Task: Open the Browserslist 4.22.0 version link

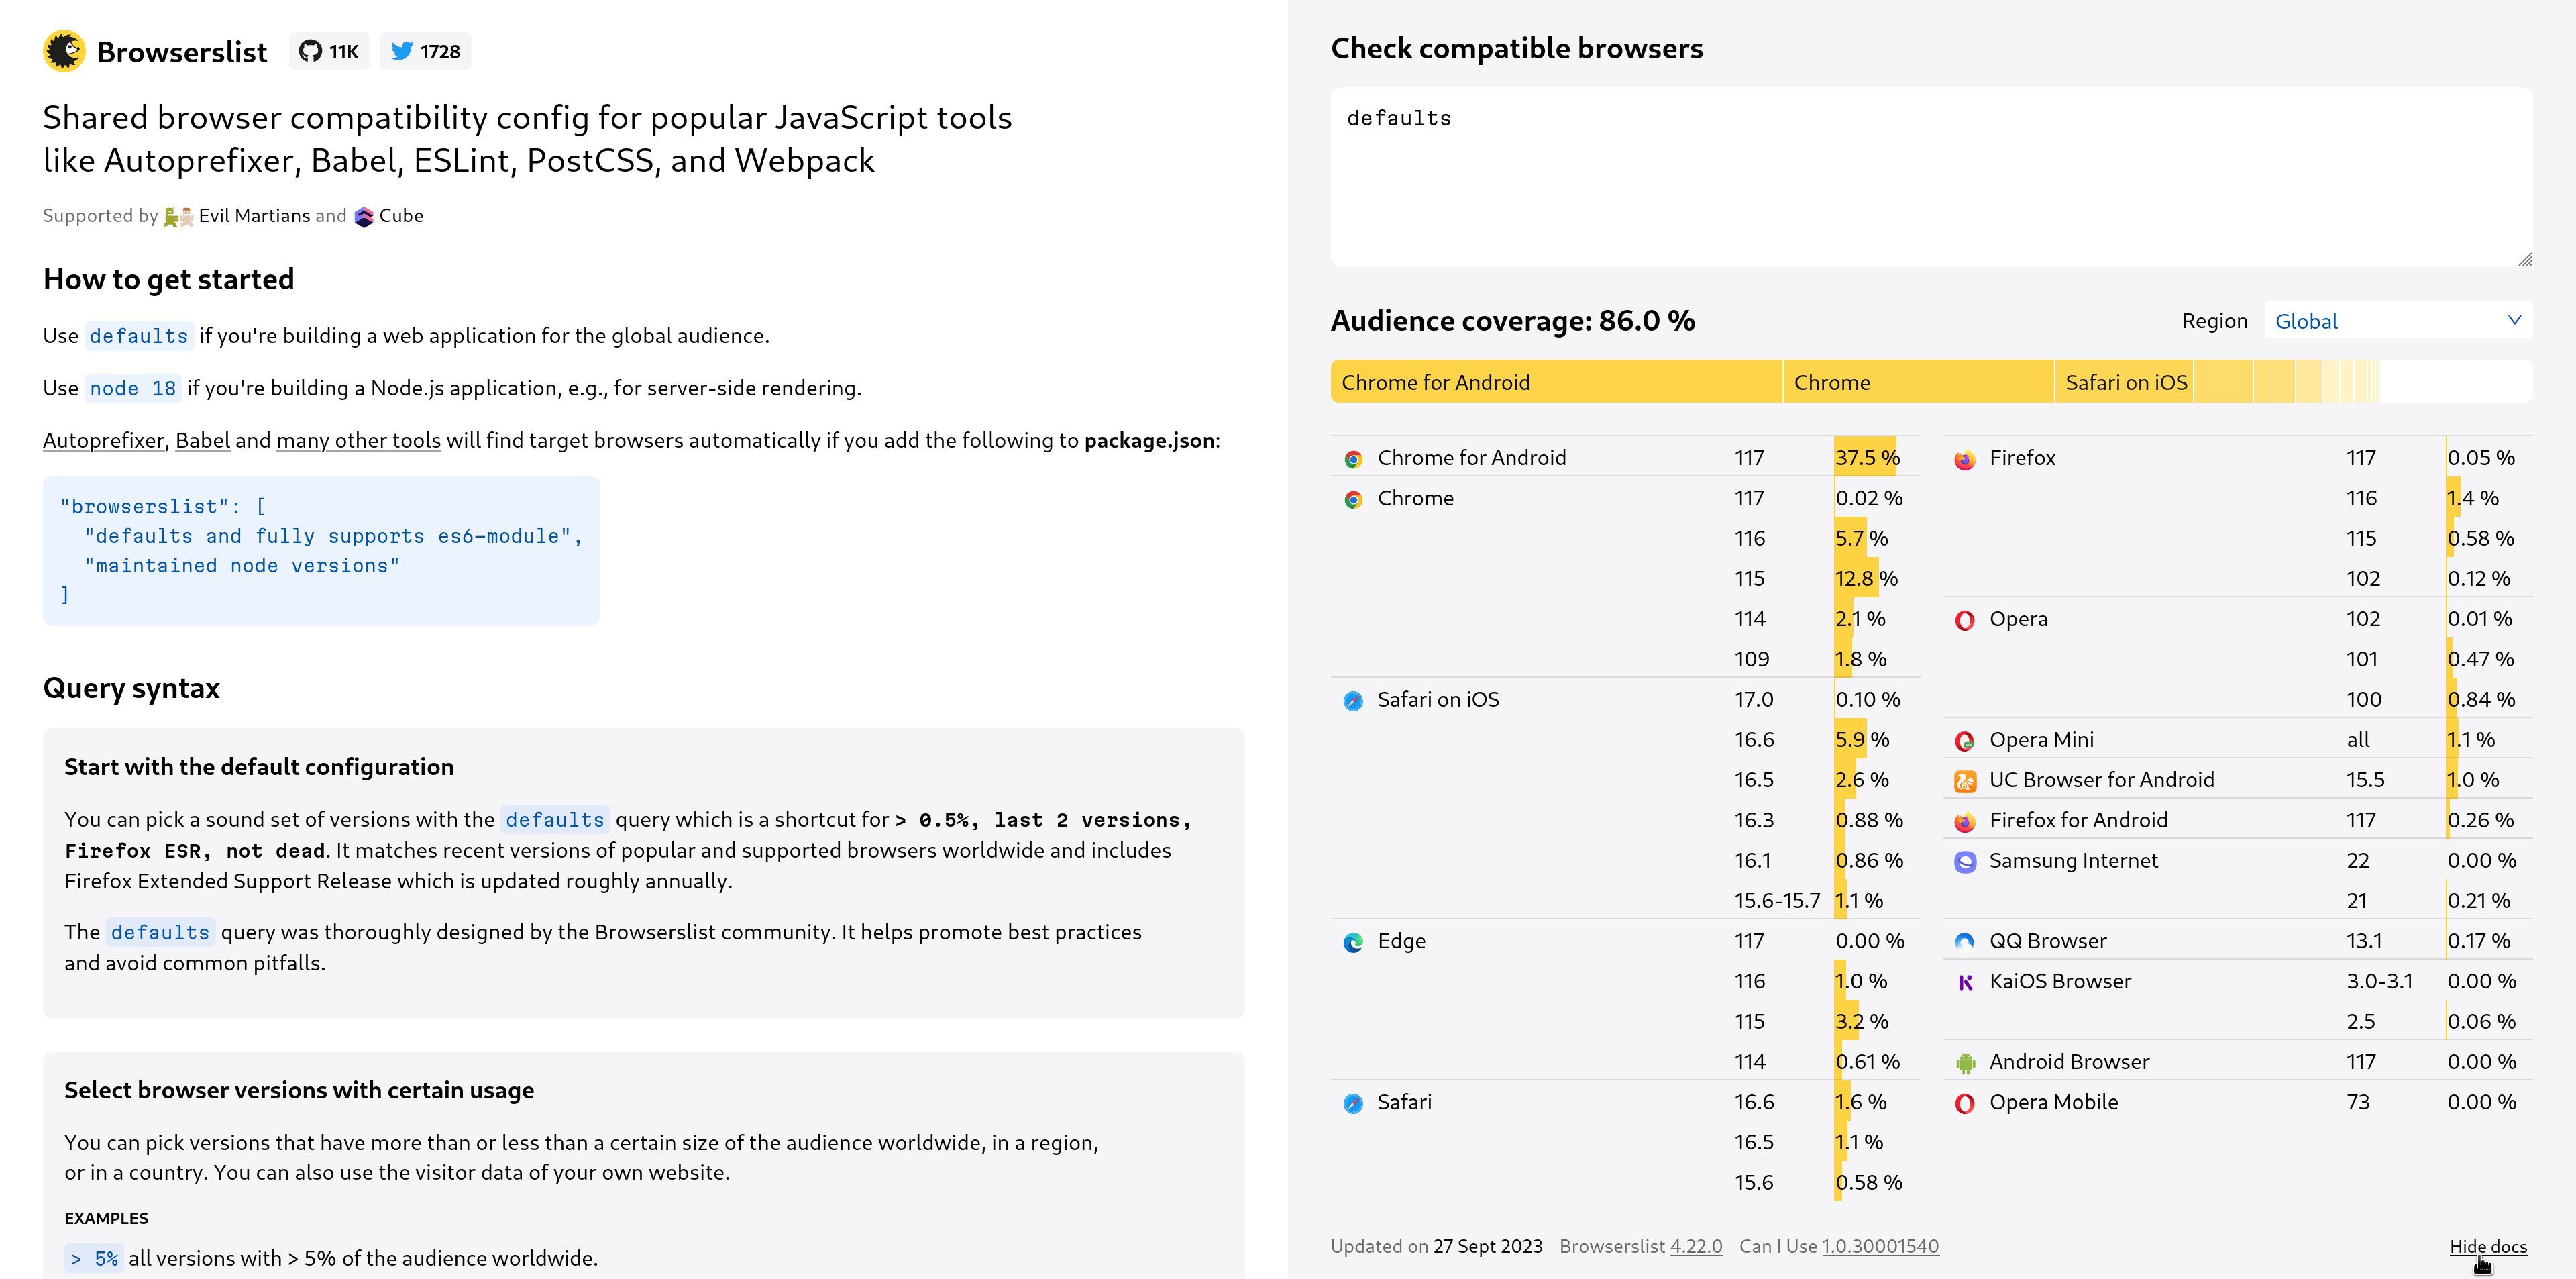Action: point(1695,1246)
